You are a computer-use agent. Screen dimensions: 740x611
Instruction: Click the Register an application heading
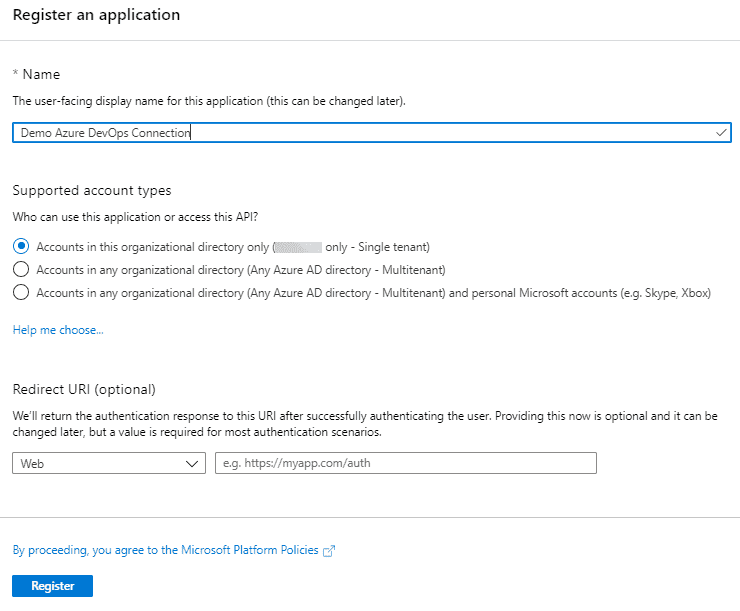(x=96, y=15)
